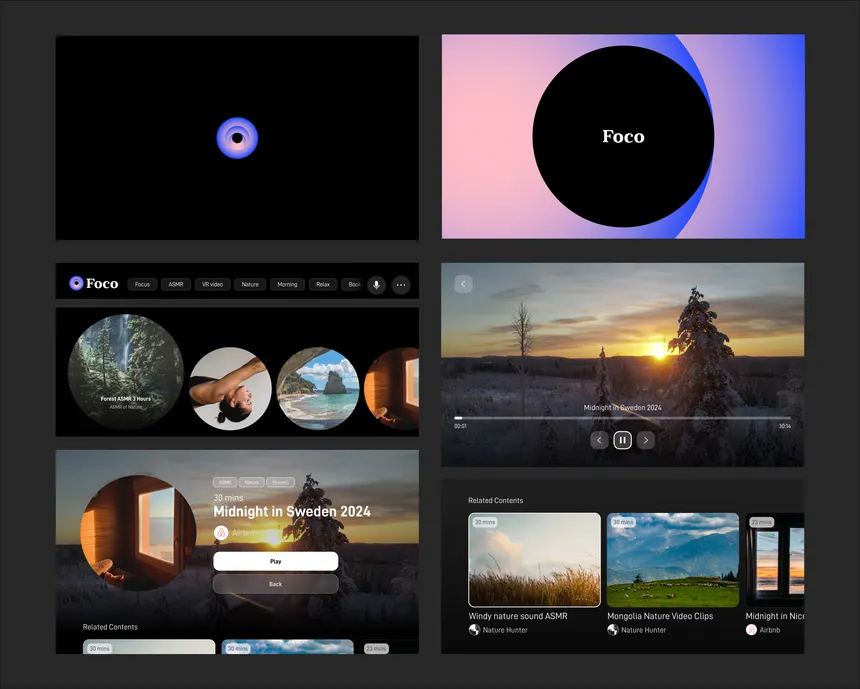Open the Midnight in Nice thumbnail
Image resolution: width=860 pixels, height=689 pixels.
pyautogui.click(x=775, y=560)
